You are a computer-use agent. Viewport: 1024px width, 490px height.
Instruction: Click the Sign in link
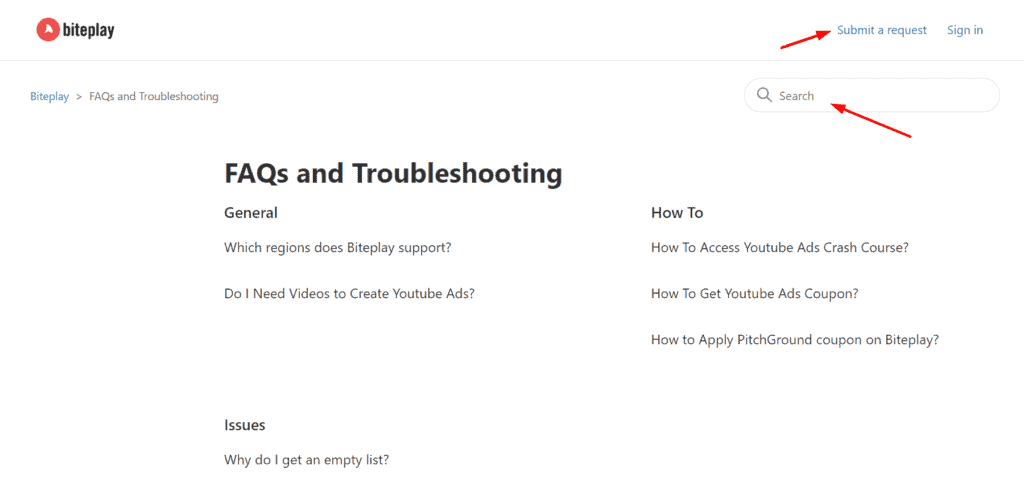[x=965, y=30]
